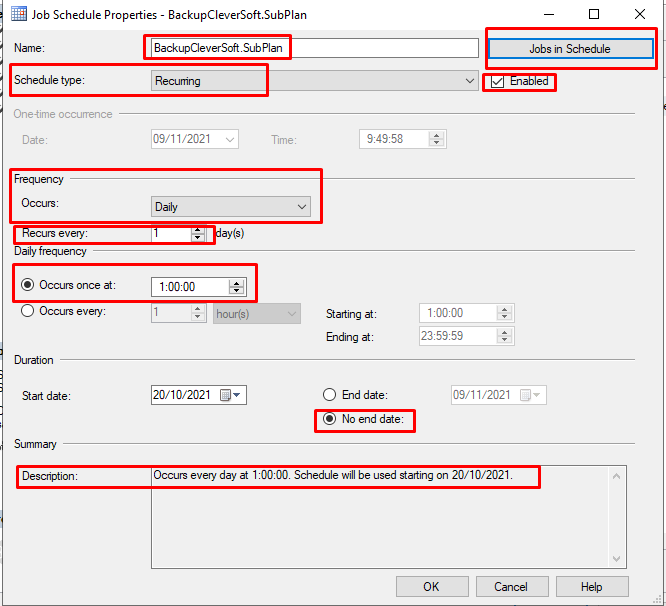Select the End date radio option

[x=329, y=395]
